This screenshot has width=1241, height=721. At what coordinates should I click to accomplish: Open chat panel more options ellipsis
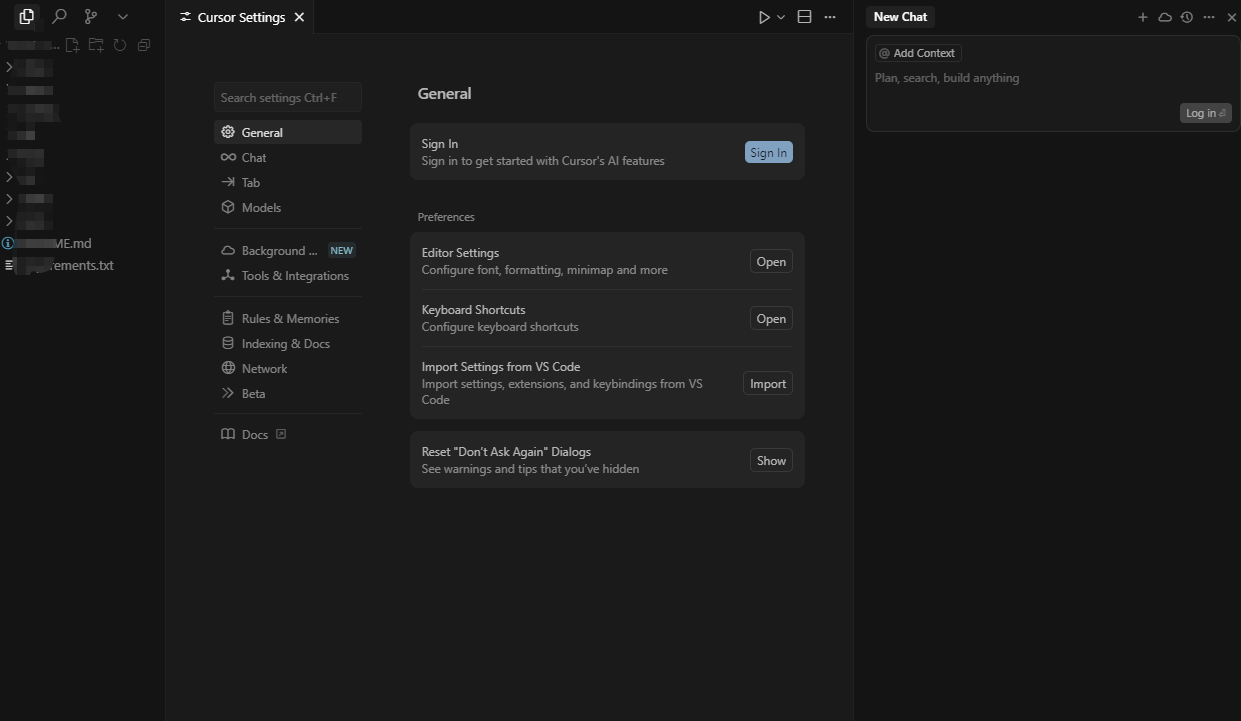[x=1209, y=17]
